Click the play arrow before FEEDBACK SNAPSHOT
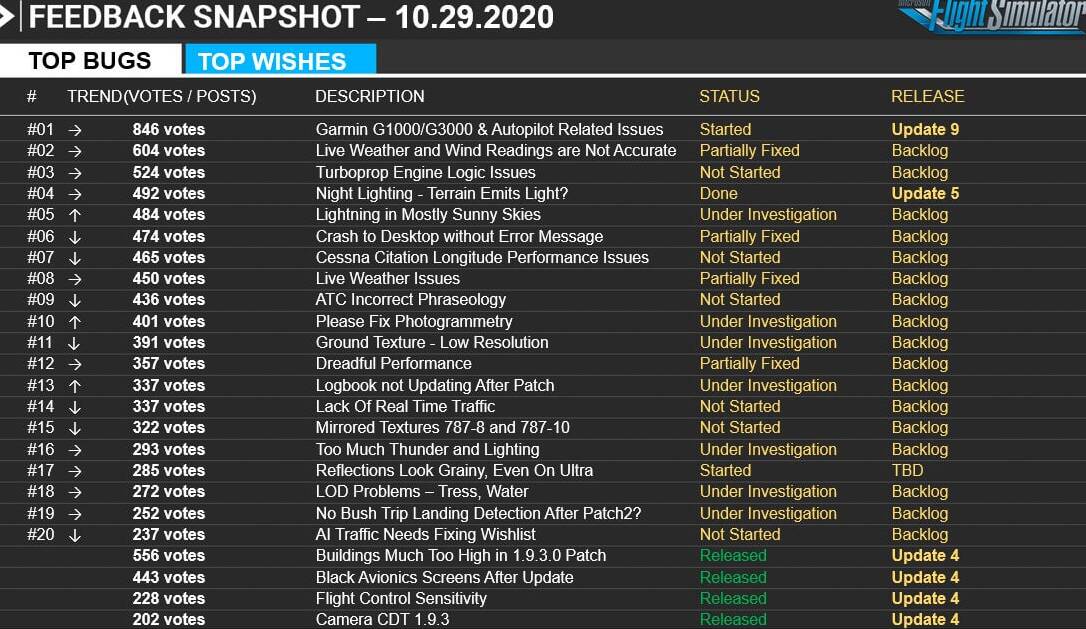 [6, 17]
